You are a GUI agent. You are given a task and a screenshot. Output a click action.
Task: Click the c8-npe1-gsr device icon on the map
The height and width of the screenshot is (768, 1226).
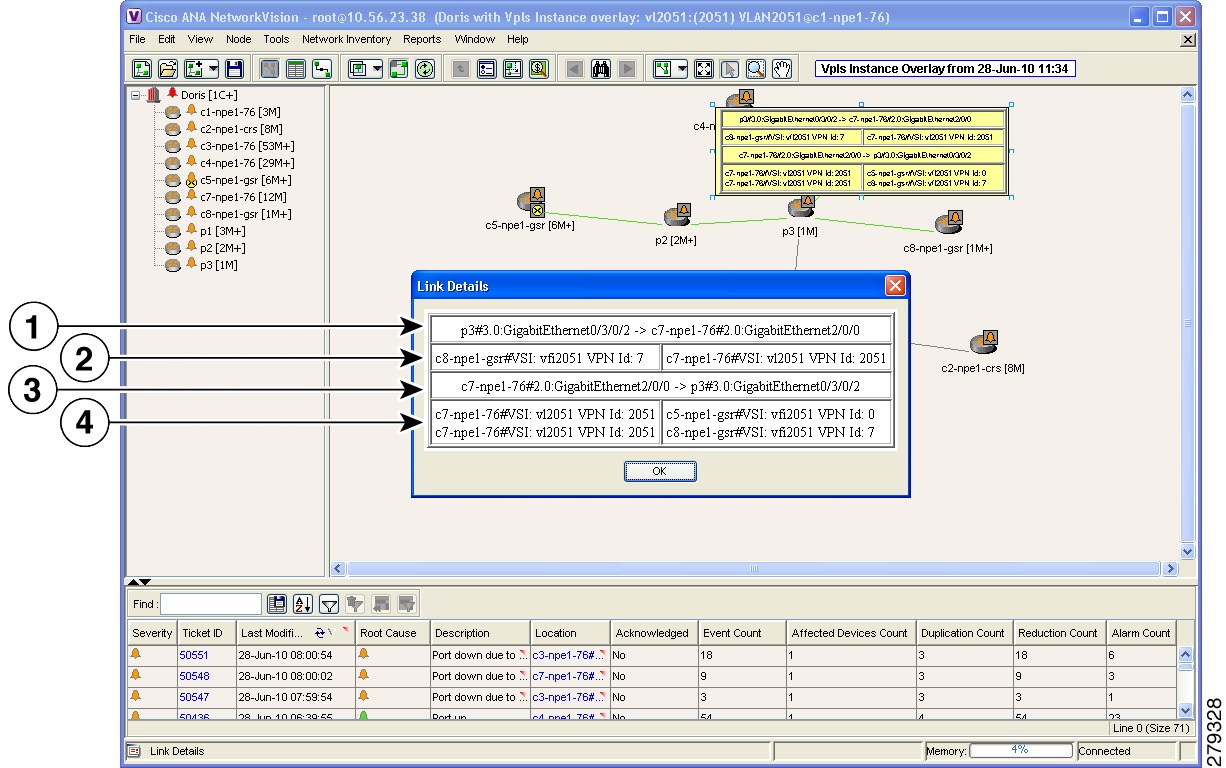948,224
